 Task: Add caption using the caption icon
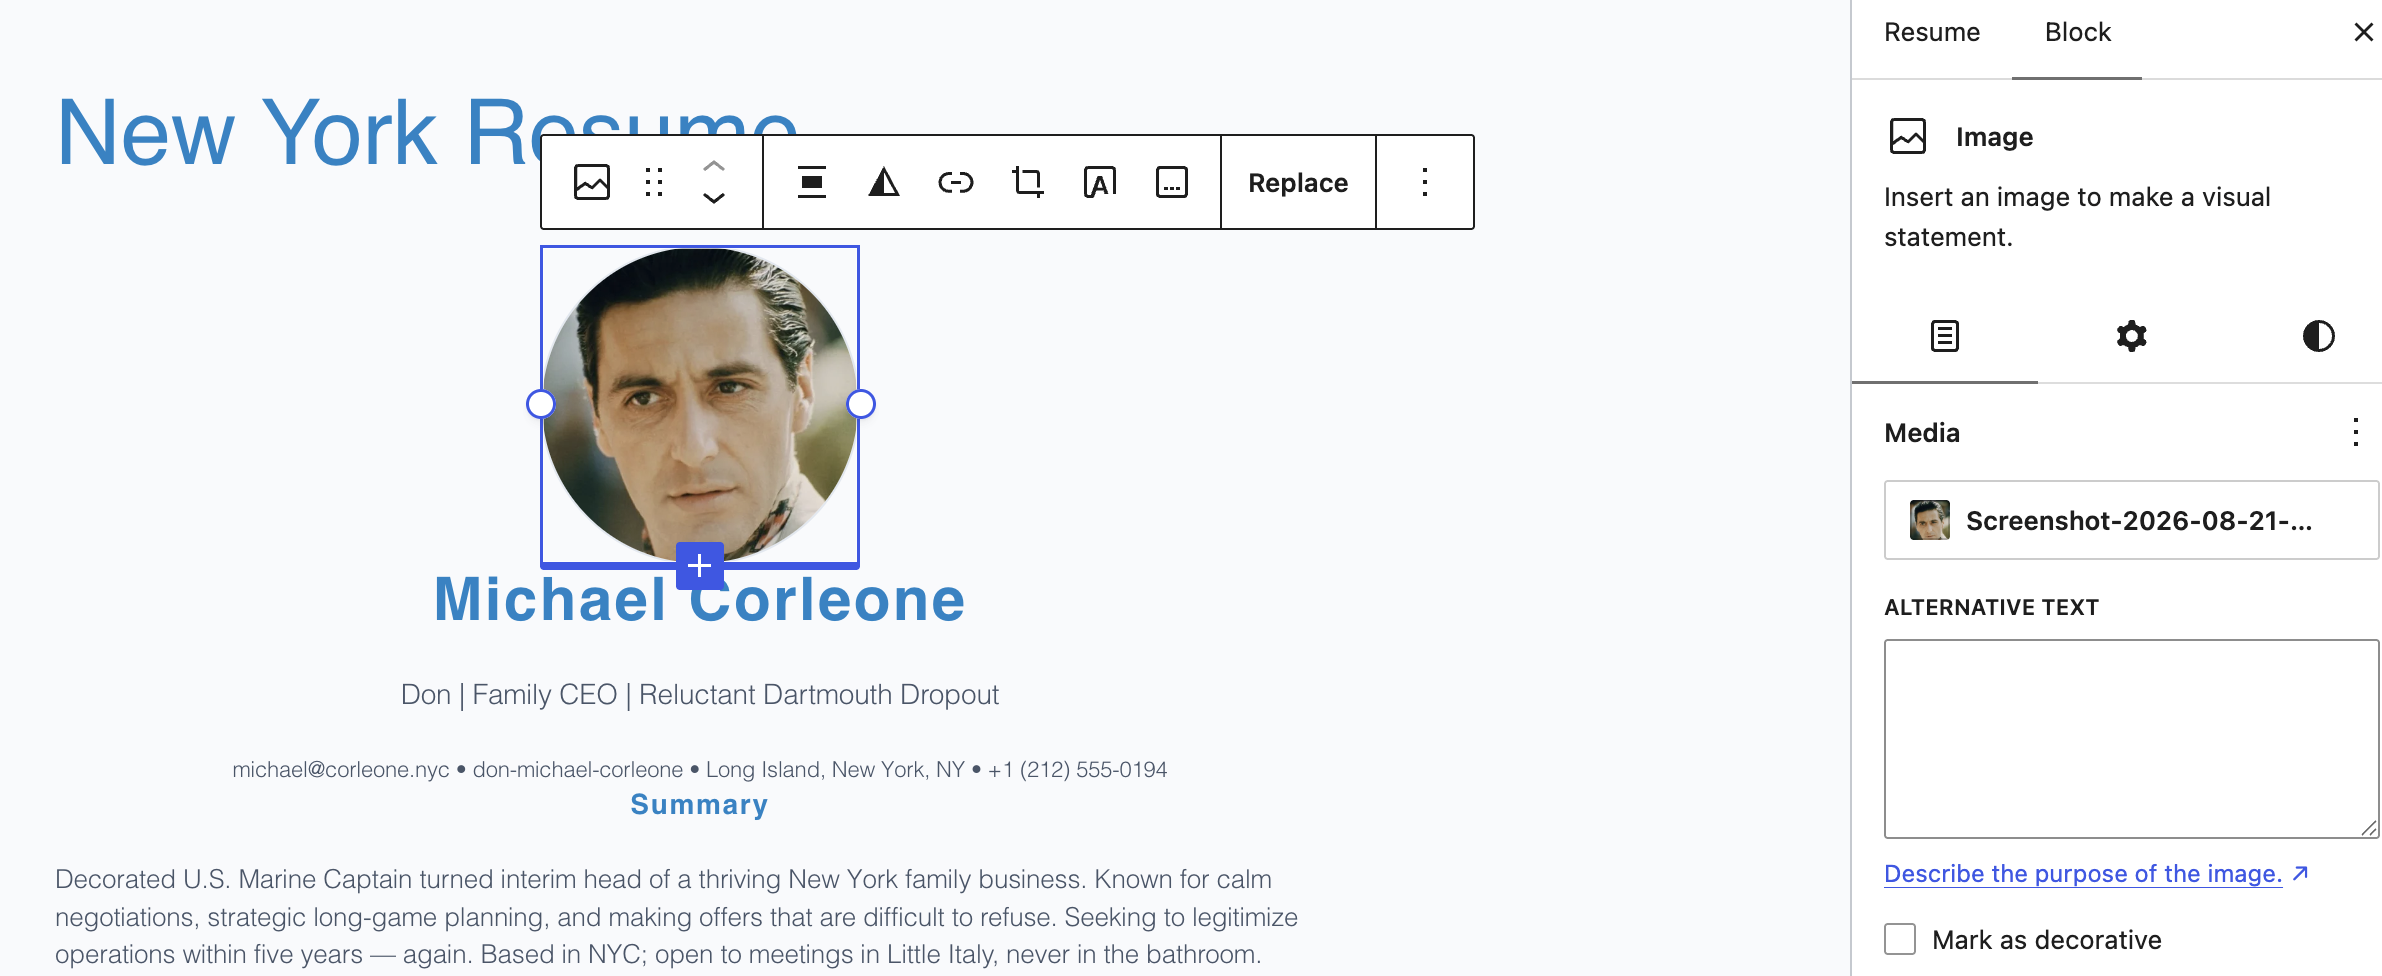pyautogui.click(x=1172, y=182)
